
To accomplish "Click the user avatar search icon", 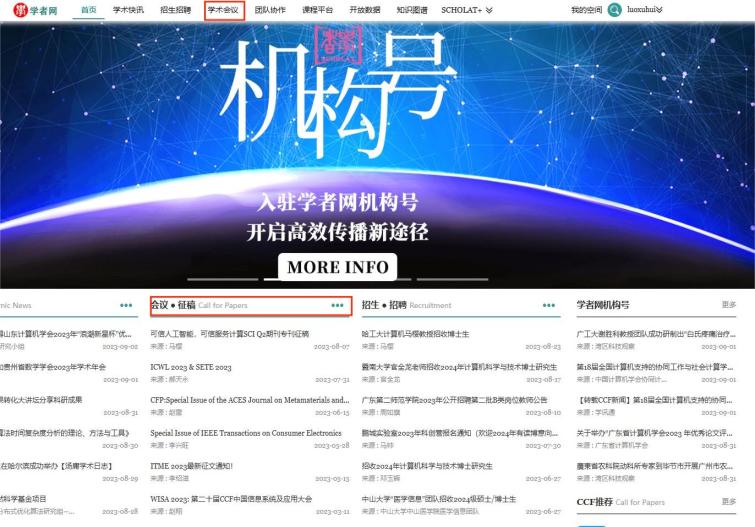I will [614, 10].
